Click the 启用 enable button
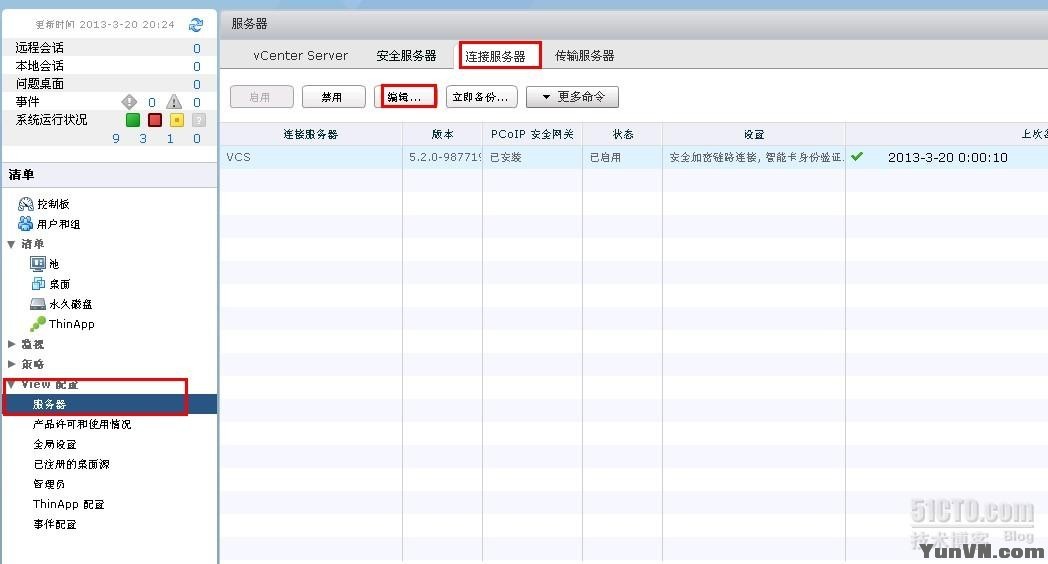Viewport: 1048px width, 564px height. click(x=261, y=97)
